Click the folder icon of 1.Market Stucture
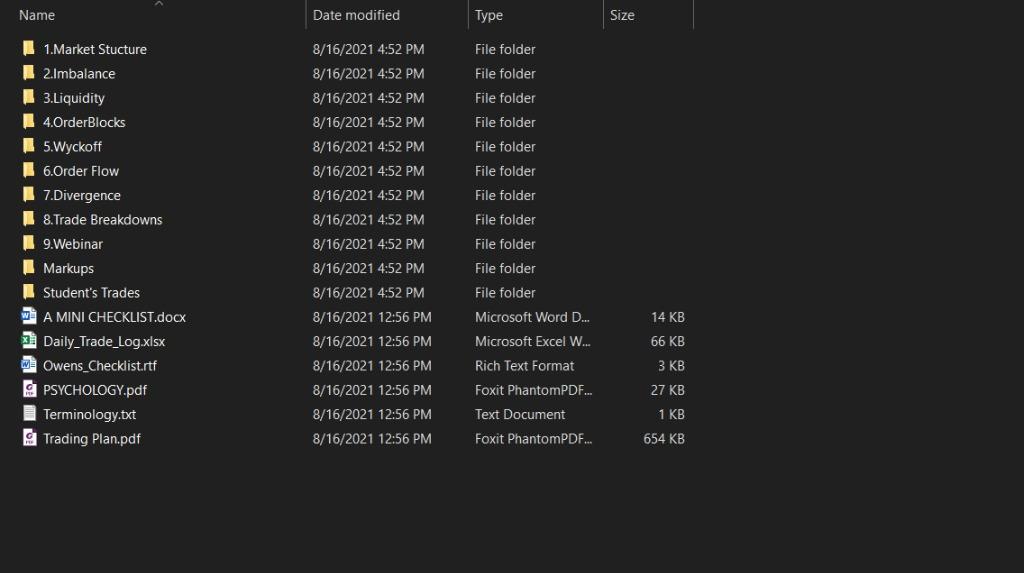Image resolution: width=1024 pixels, height=573 pixels. 28,49
